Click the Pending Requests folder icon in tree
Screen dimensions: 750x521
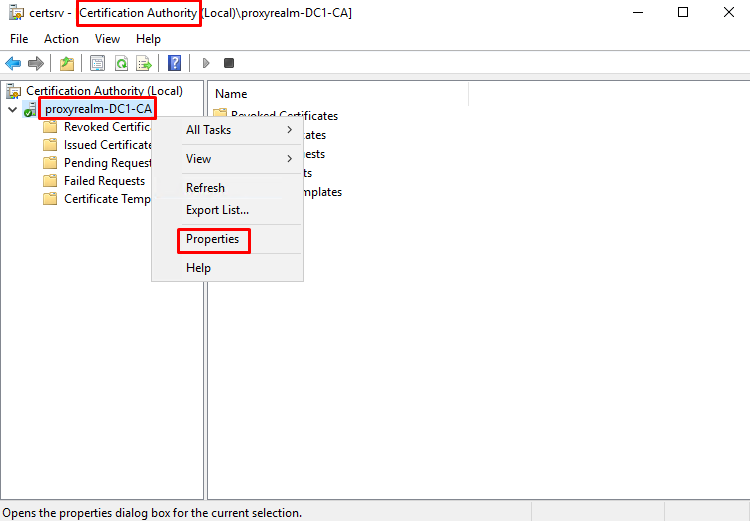(x=50, y=163)
